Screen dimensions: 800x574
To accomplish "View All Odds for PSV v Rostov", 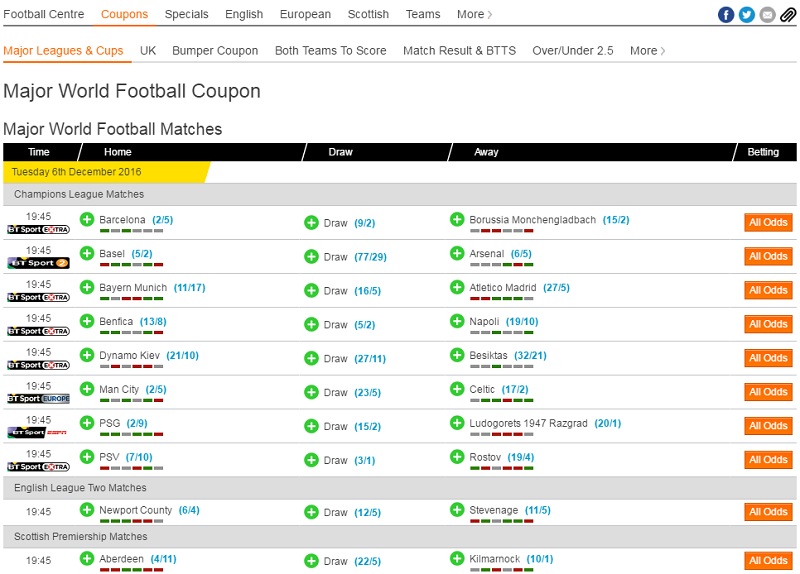I will pos(768,460).
